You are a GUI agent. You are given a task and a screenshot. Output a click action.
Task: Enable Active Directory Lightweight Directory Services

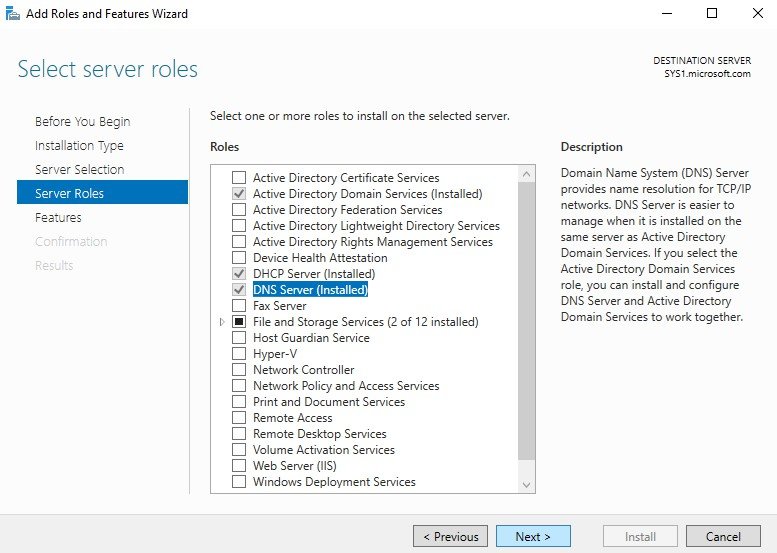239,225
